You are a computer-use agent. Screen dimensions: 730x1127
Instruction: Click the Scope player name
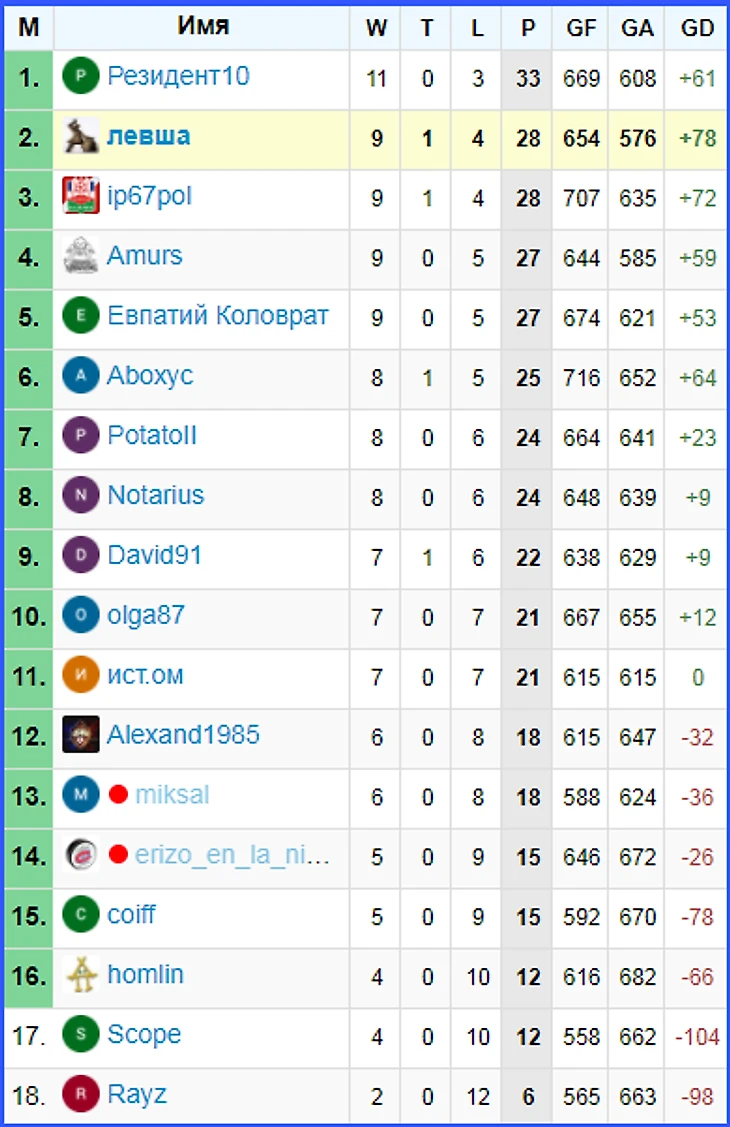[144, 1034]
